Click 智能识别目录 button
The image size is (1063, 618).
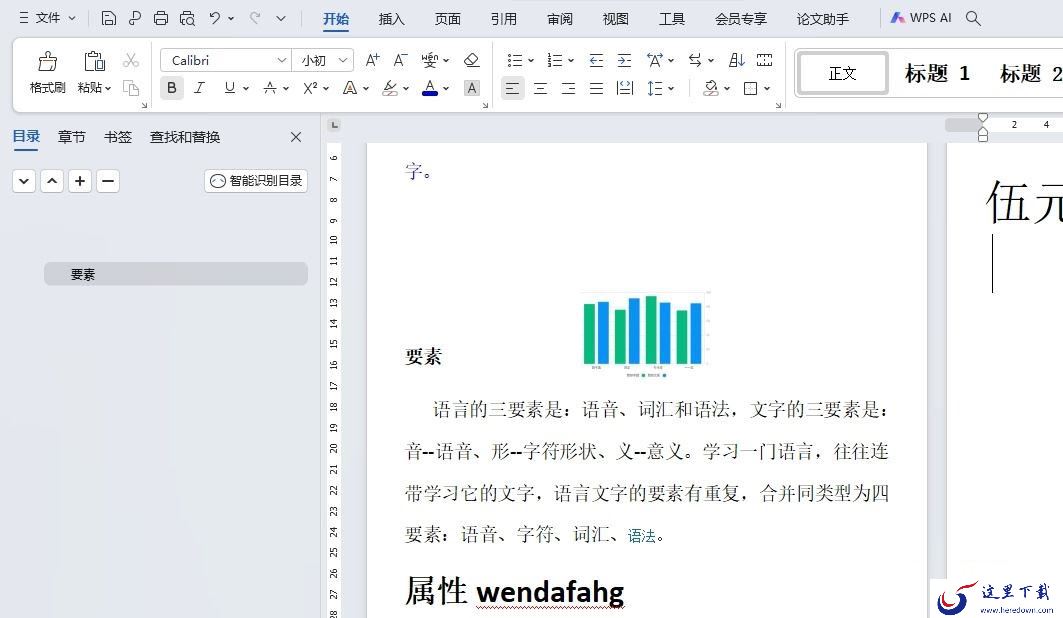[x=256, y=181]
